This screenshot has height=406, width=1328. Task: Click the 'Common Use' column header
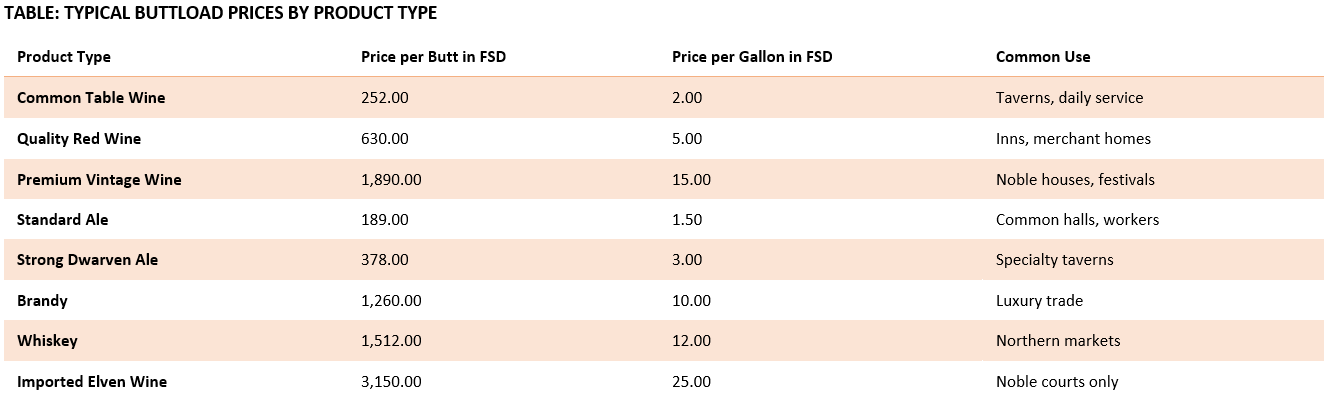[x=1043, y=57]
